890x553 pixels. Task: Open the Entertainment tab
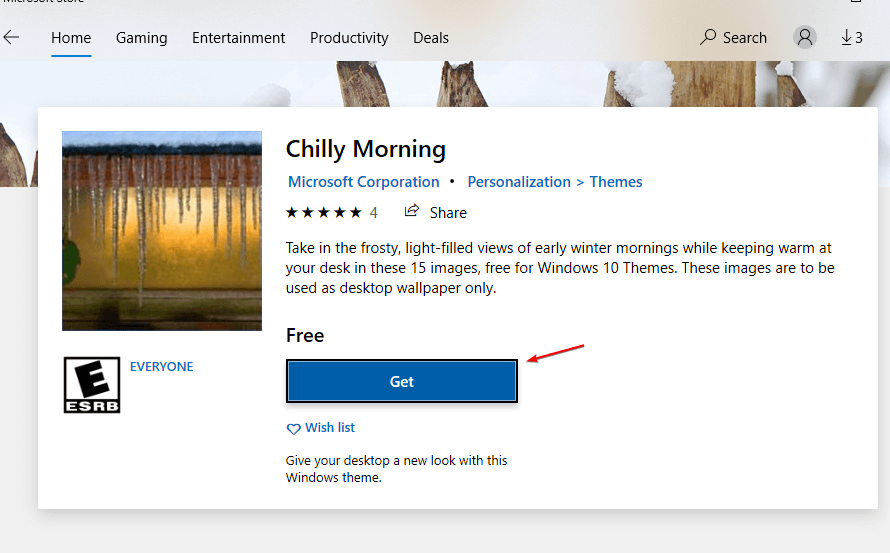[238, 38]
